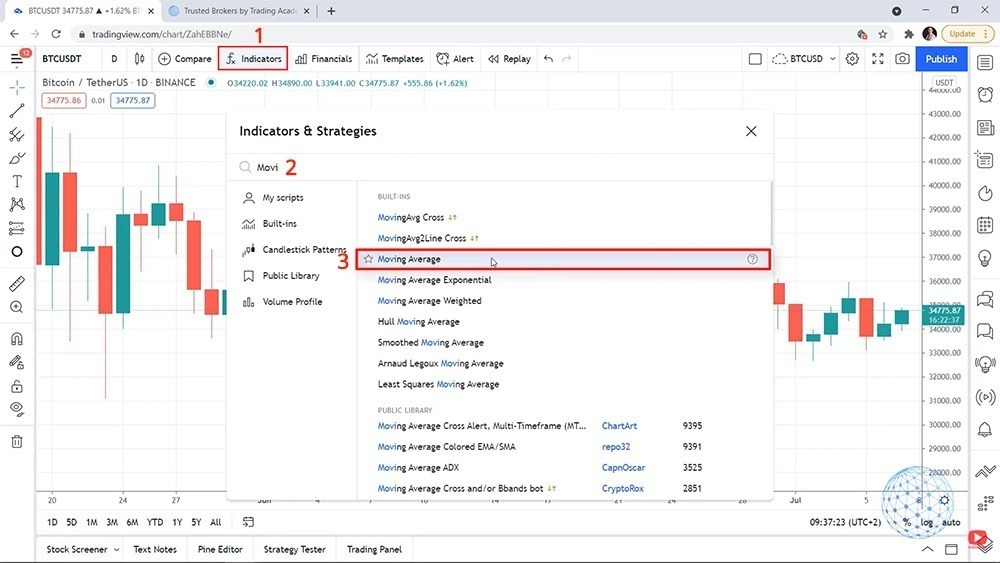Select the Candlestick Patterns category
The height and width of the screenshot is (563, 1000).
304,250
